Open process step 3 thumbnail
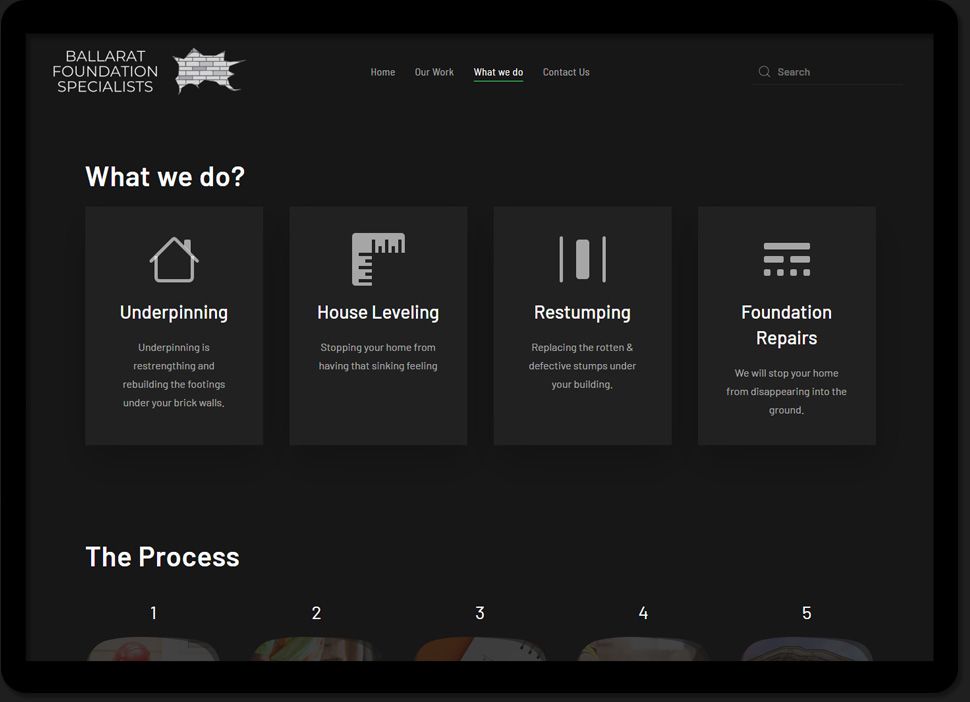Image resolution: width=970 pixels, height=702 pixels. (x=480, y=649)
